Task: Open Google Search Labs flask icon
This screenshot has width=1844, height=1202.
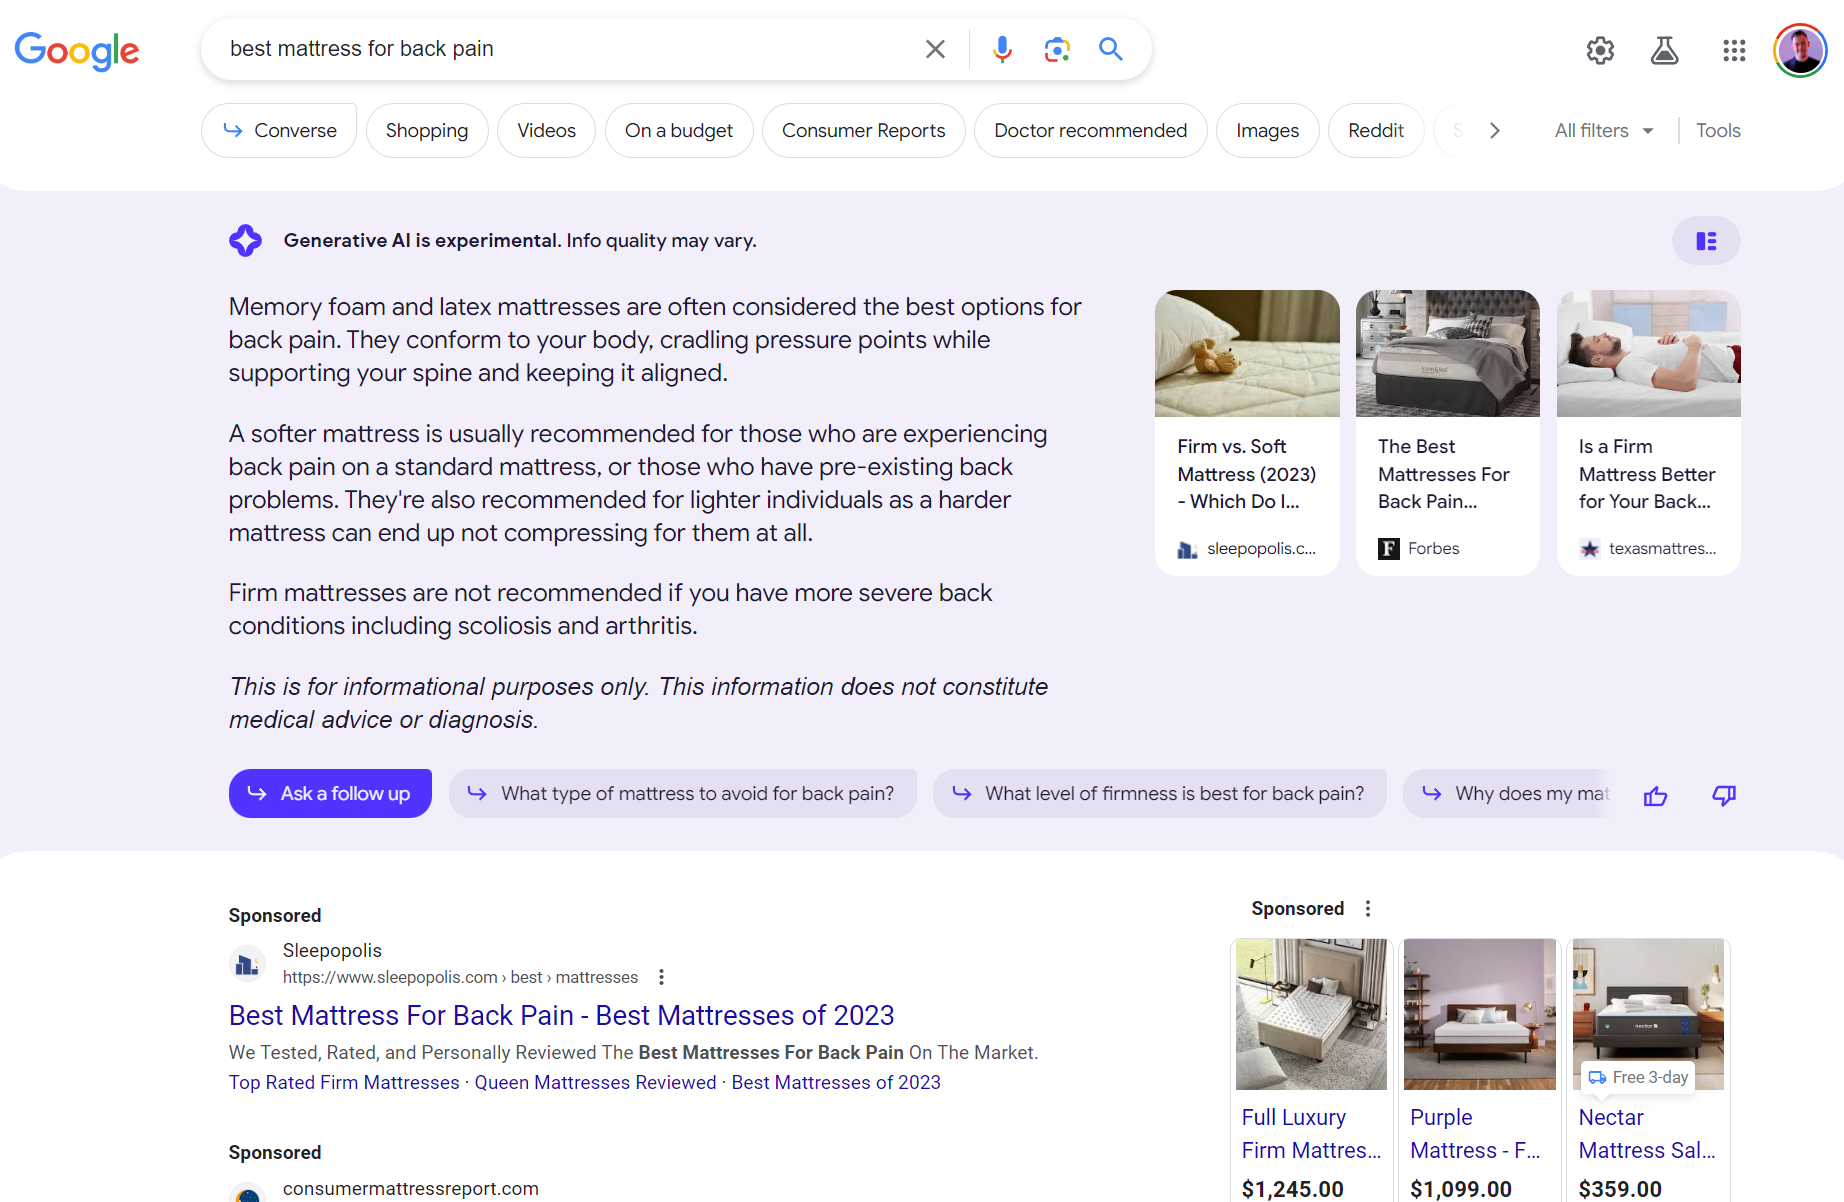Action: click(1665, 50)
